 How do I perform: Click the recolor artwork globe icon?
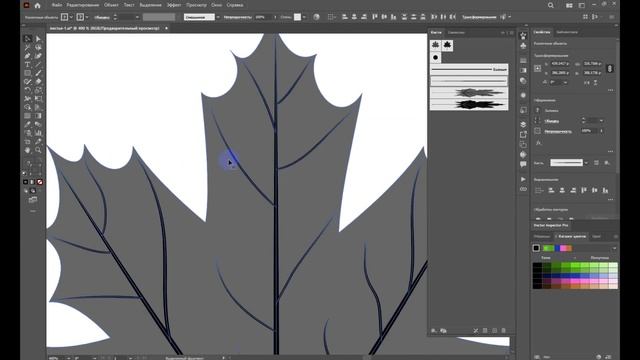(x=316, y=17)
